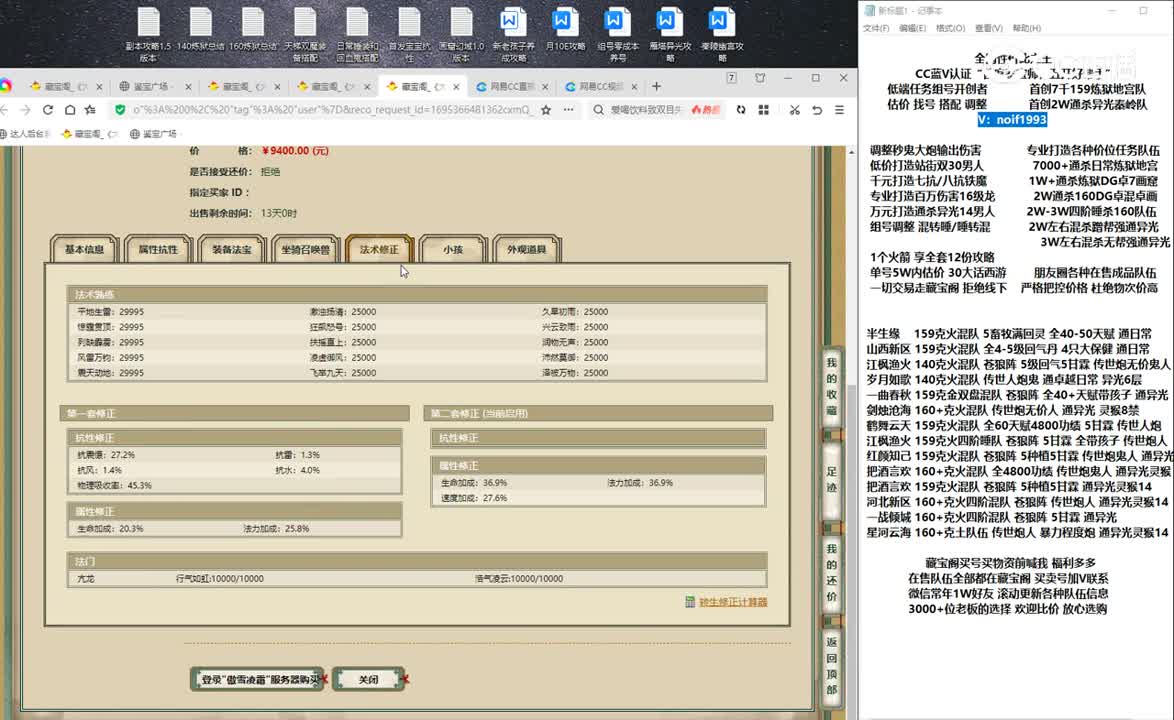The image size is (1174, 720).
Task: Open the 小孩 tab
Action: (453, 249)
